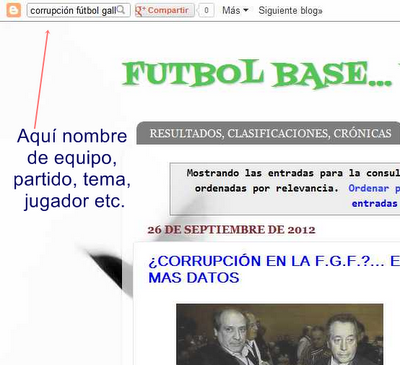
Task: Go to Siguiente blog link
Action: tap(291, 10)
